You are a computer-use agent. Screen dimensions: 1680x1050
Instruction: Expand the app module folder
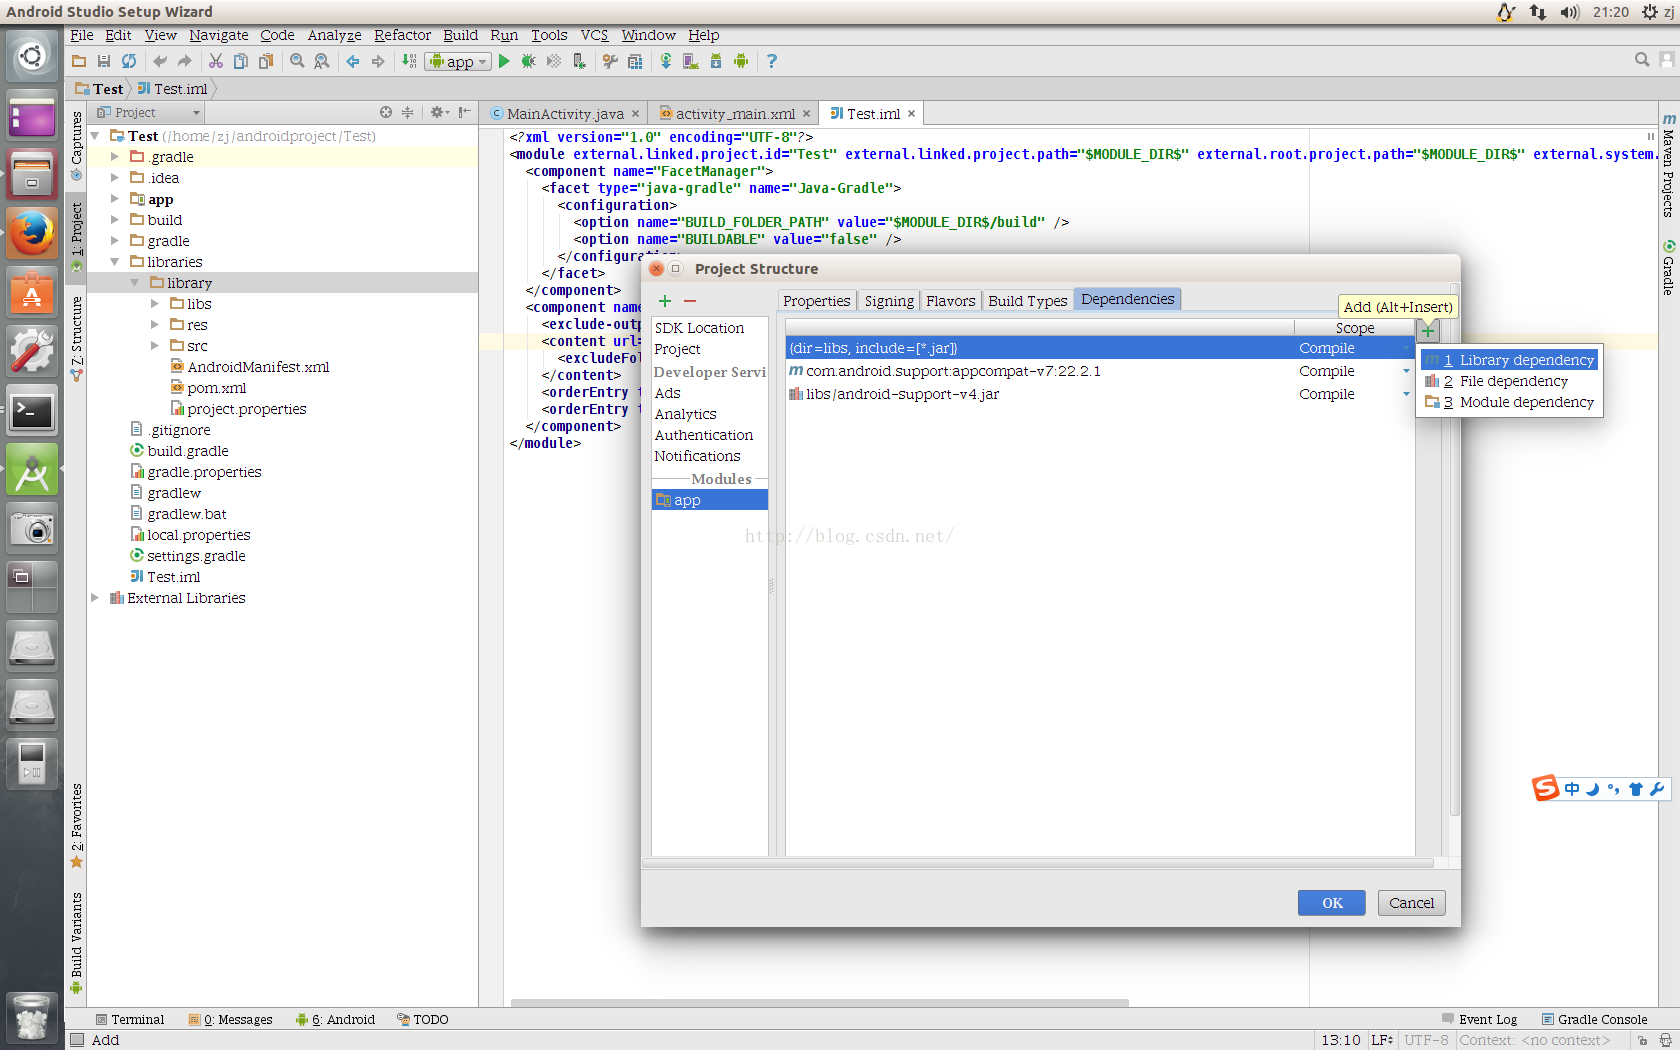pos(115,199)
